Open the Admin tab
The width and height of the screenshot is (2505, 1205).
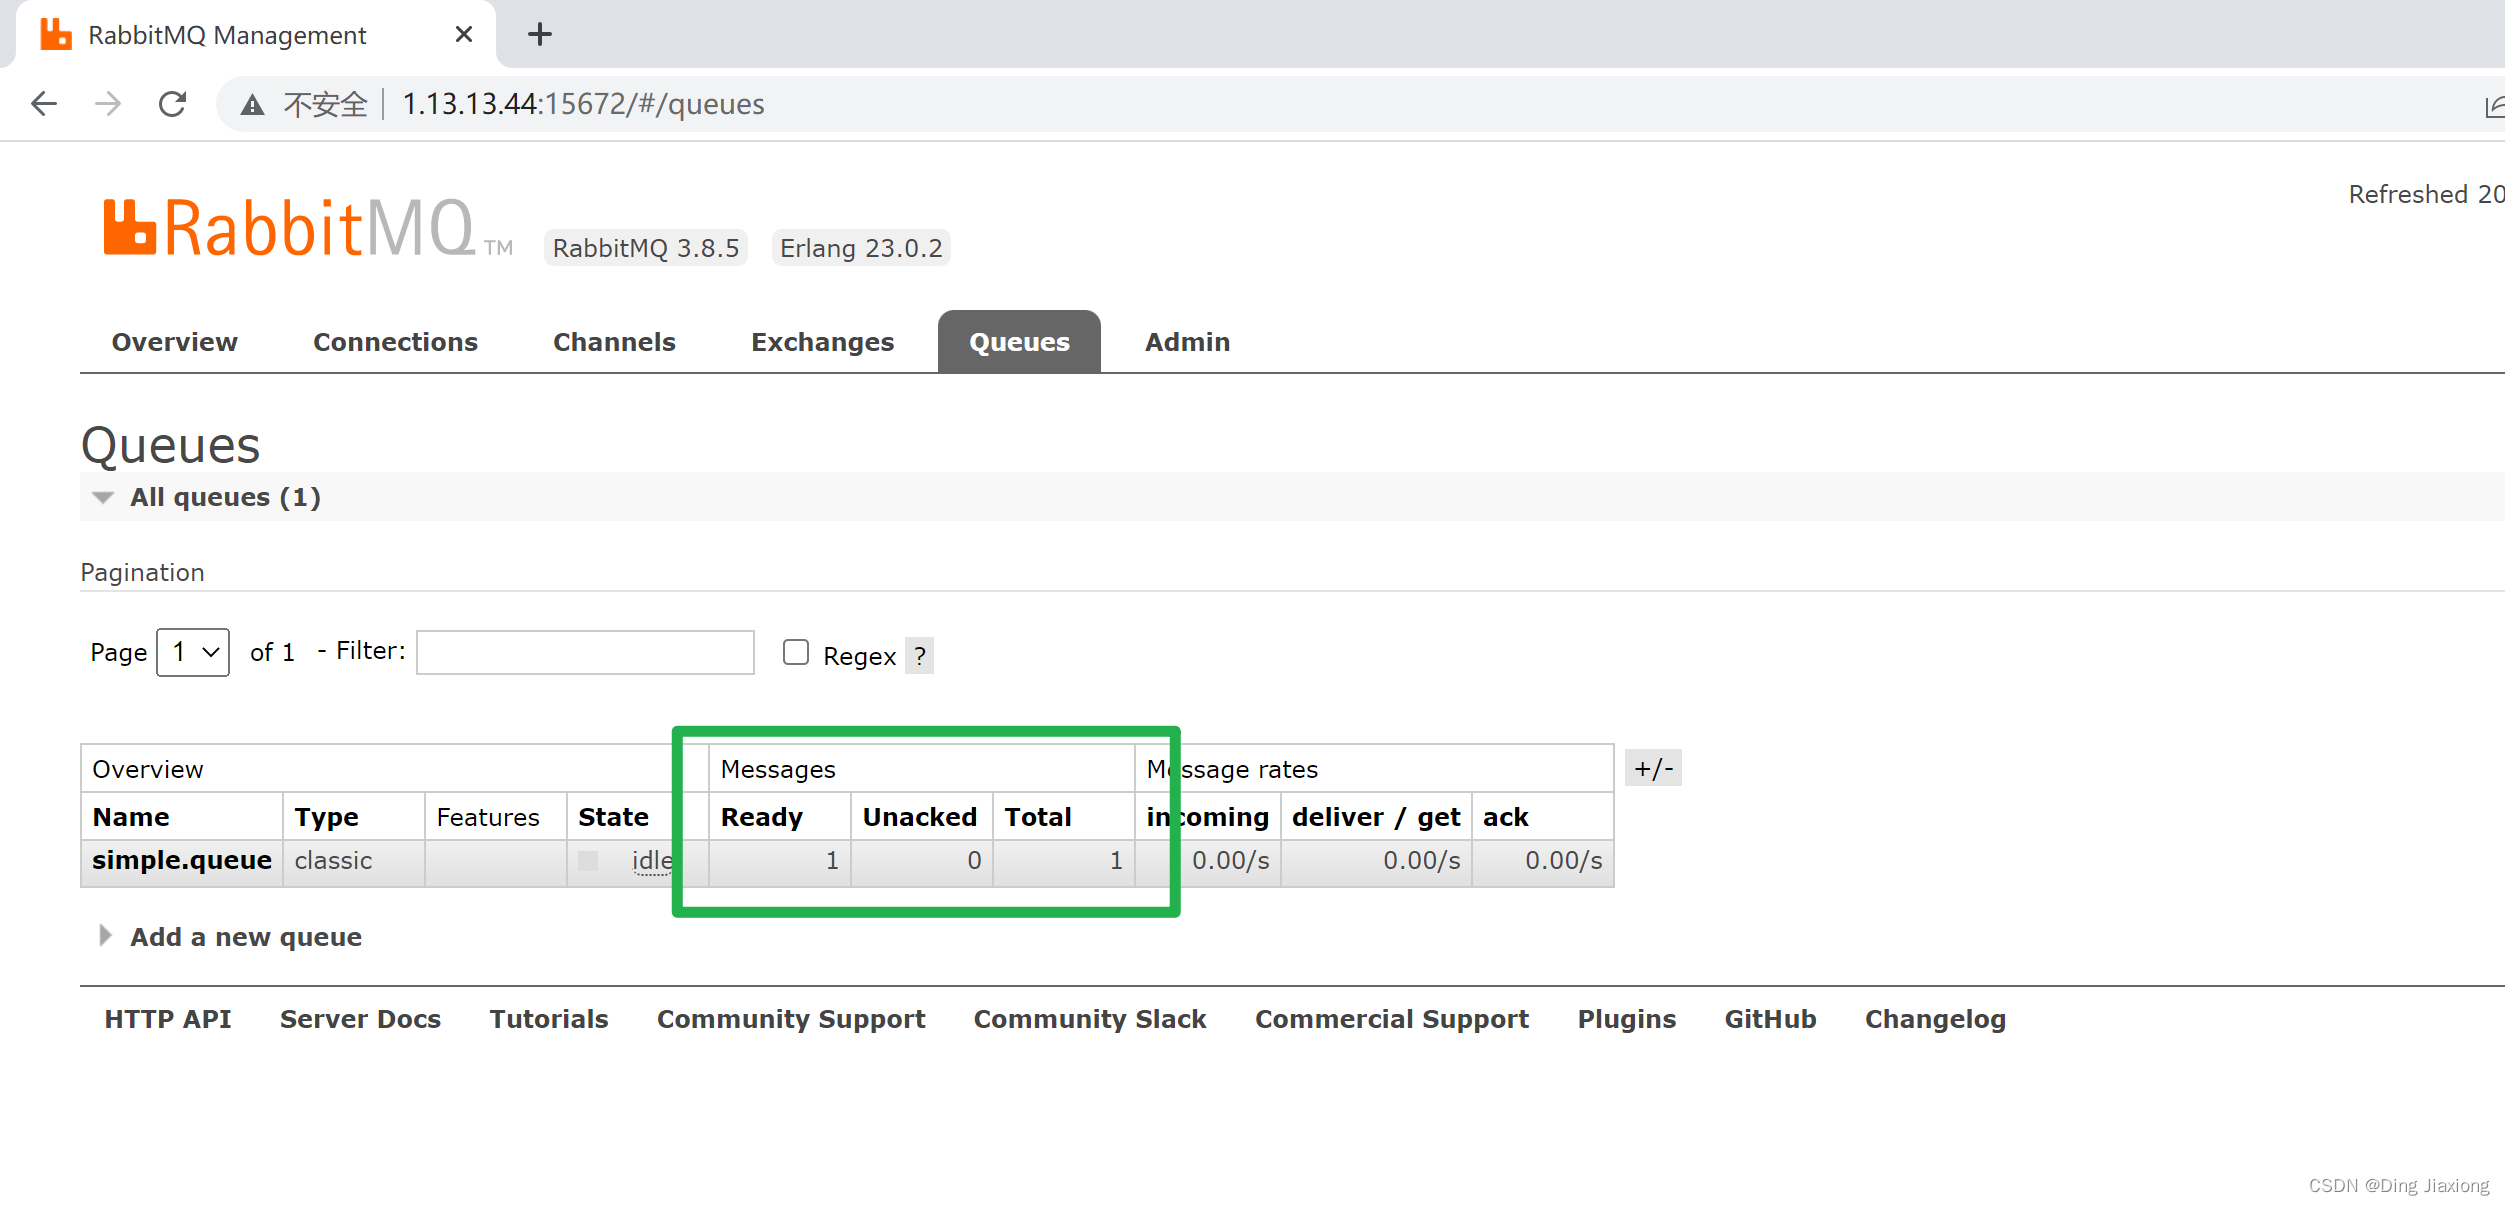click(x=1187, y=342)
